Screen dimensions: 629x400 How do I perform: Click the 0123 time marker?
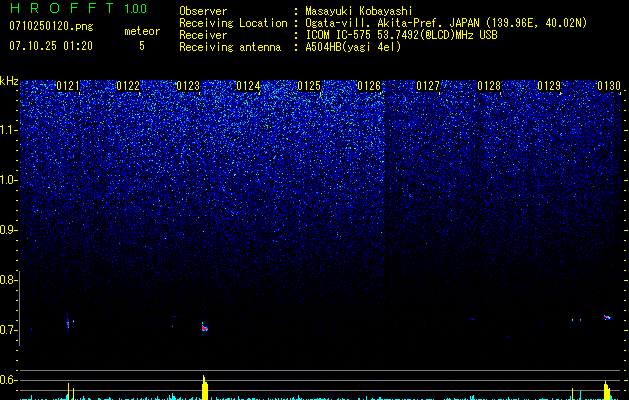188,86
